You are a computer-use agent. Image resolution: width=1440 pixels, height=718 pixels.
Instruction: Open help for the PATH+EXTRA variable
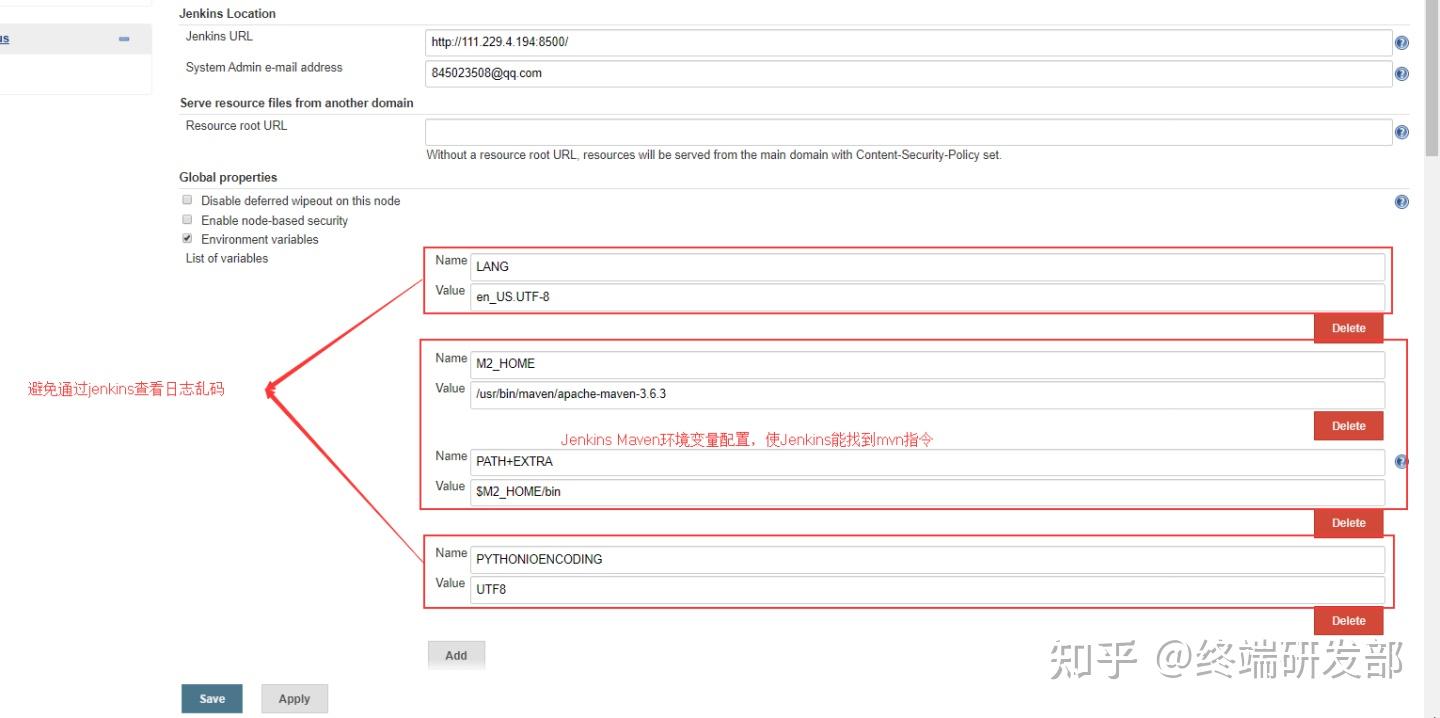1401,461
